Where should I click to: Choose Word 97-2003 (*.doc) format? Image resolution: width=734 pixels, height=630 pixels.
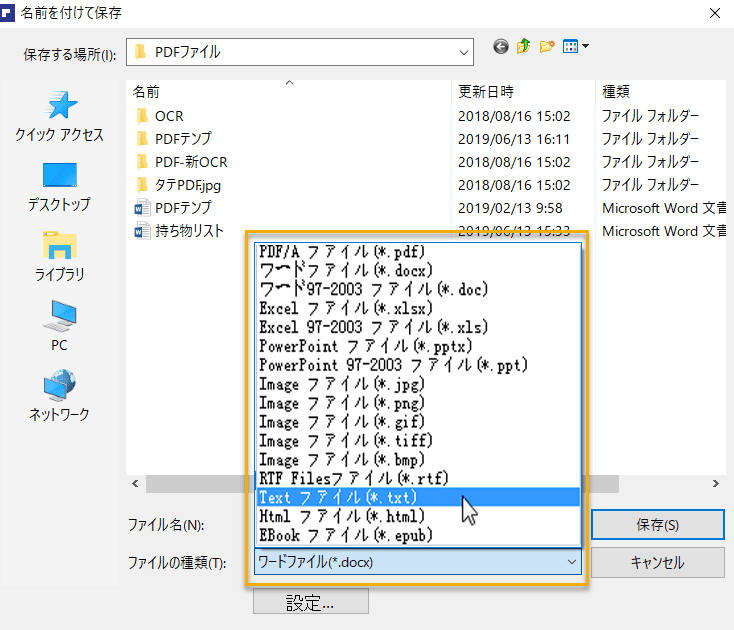(x=418, y=289)
